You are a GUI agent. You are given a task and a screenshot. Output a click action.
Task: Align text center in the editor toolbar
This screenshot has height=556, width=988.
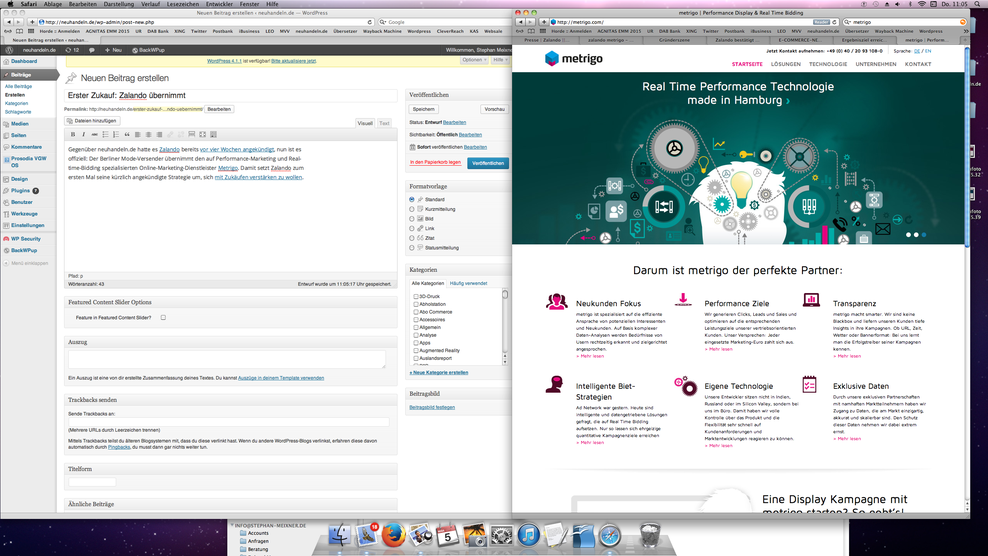tap(148, 134)
